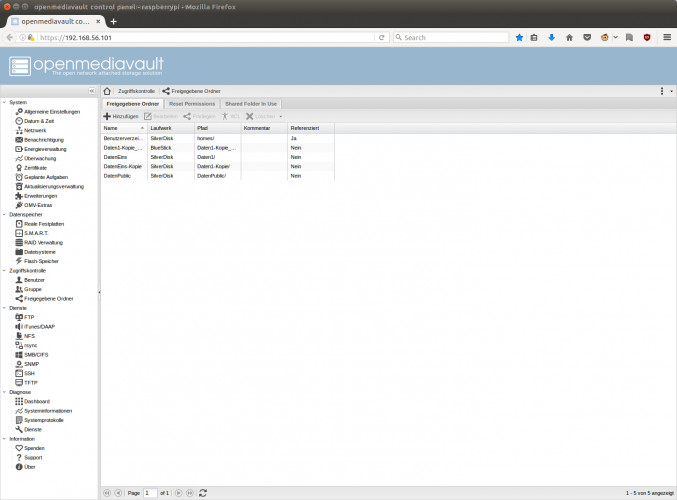Image resolution: width=677 pixels, height=500 pixels.
Task: Select the DatenEins-Kopie row
Action: coord(218,166)
